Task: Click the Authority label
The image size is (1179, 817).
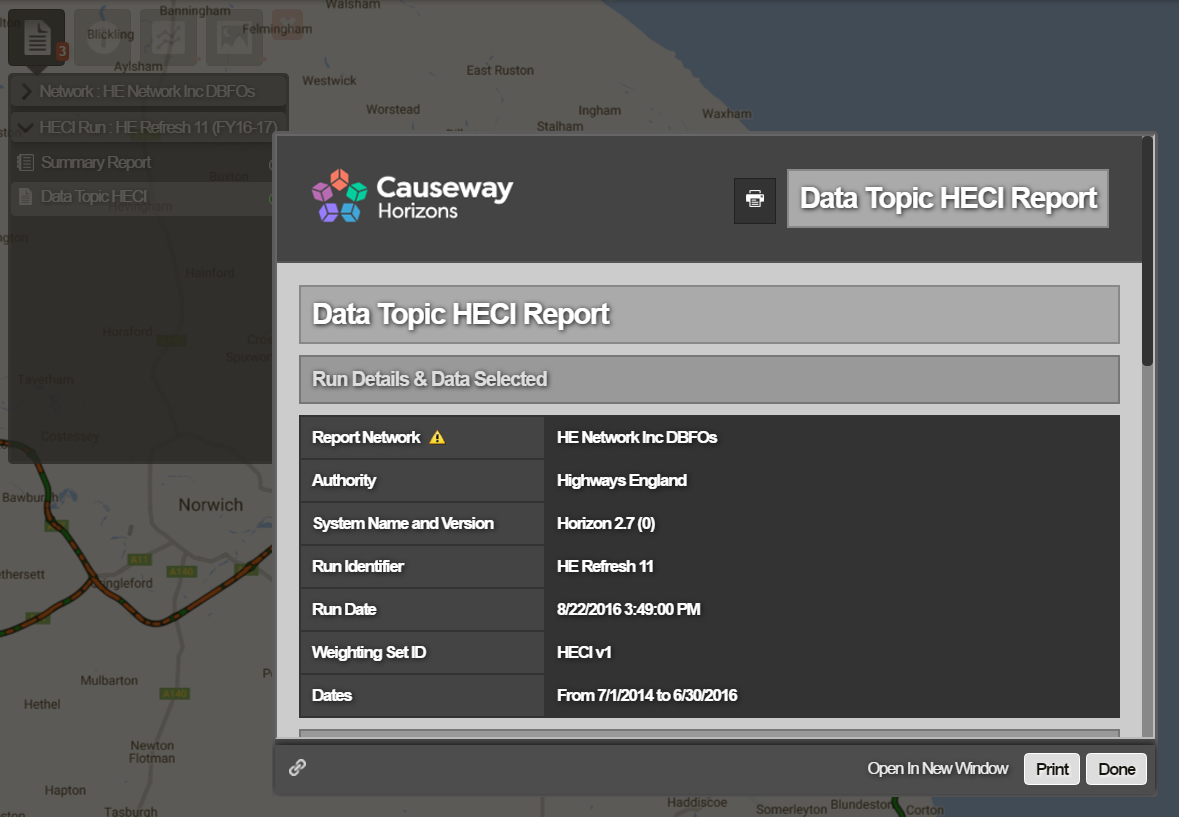Action: click(344, 480)
